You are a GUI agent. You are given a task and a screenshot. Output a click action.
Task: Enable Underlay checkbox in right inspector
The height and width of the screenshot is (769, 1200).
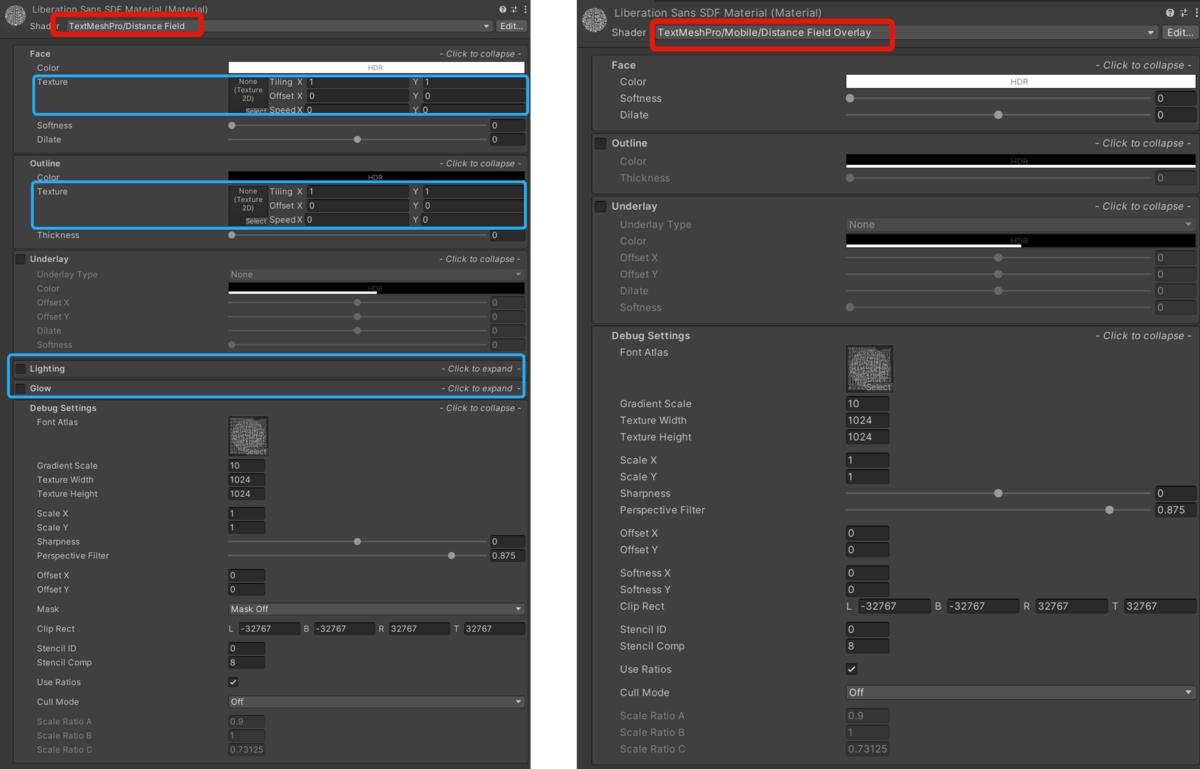(x=600, y=206)
